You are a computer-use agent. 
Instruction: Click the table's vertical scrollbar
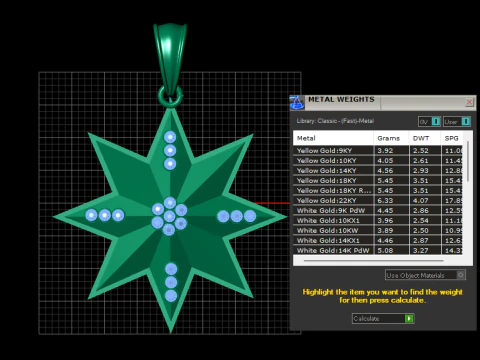pyautogui.click(x=468, y=161)
